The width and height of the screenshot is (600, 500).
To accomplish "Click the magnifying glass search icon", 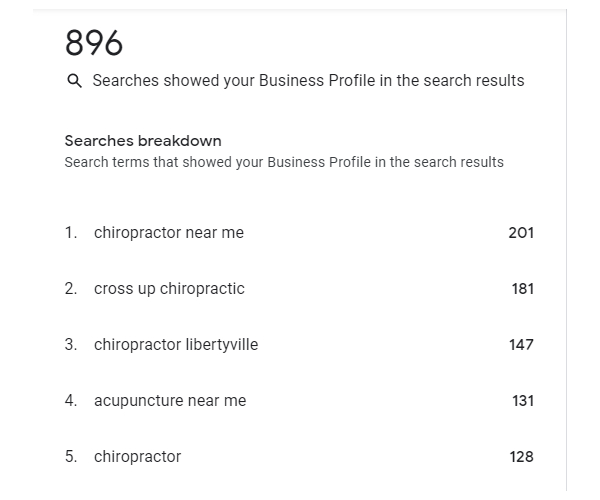I will [x=74, y=81].
